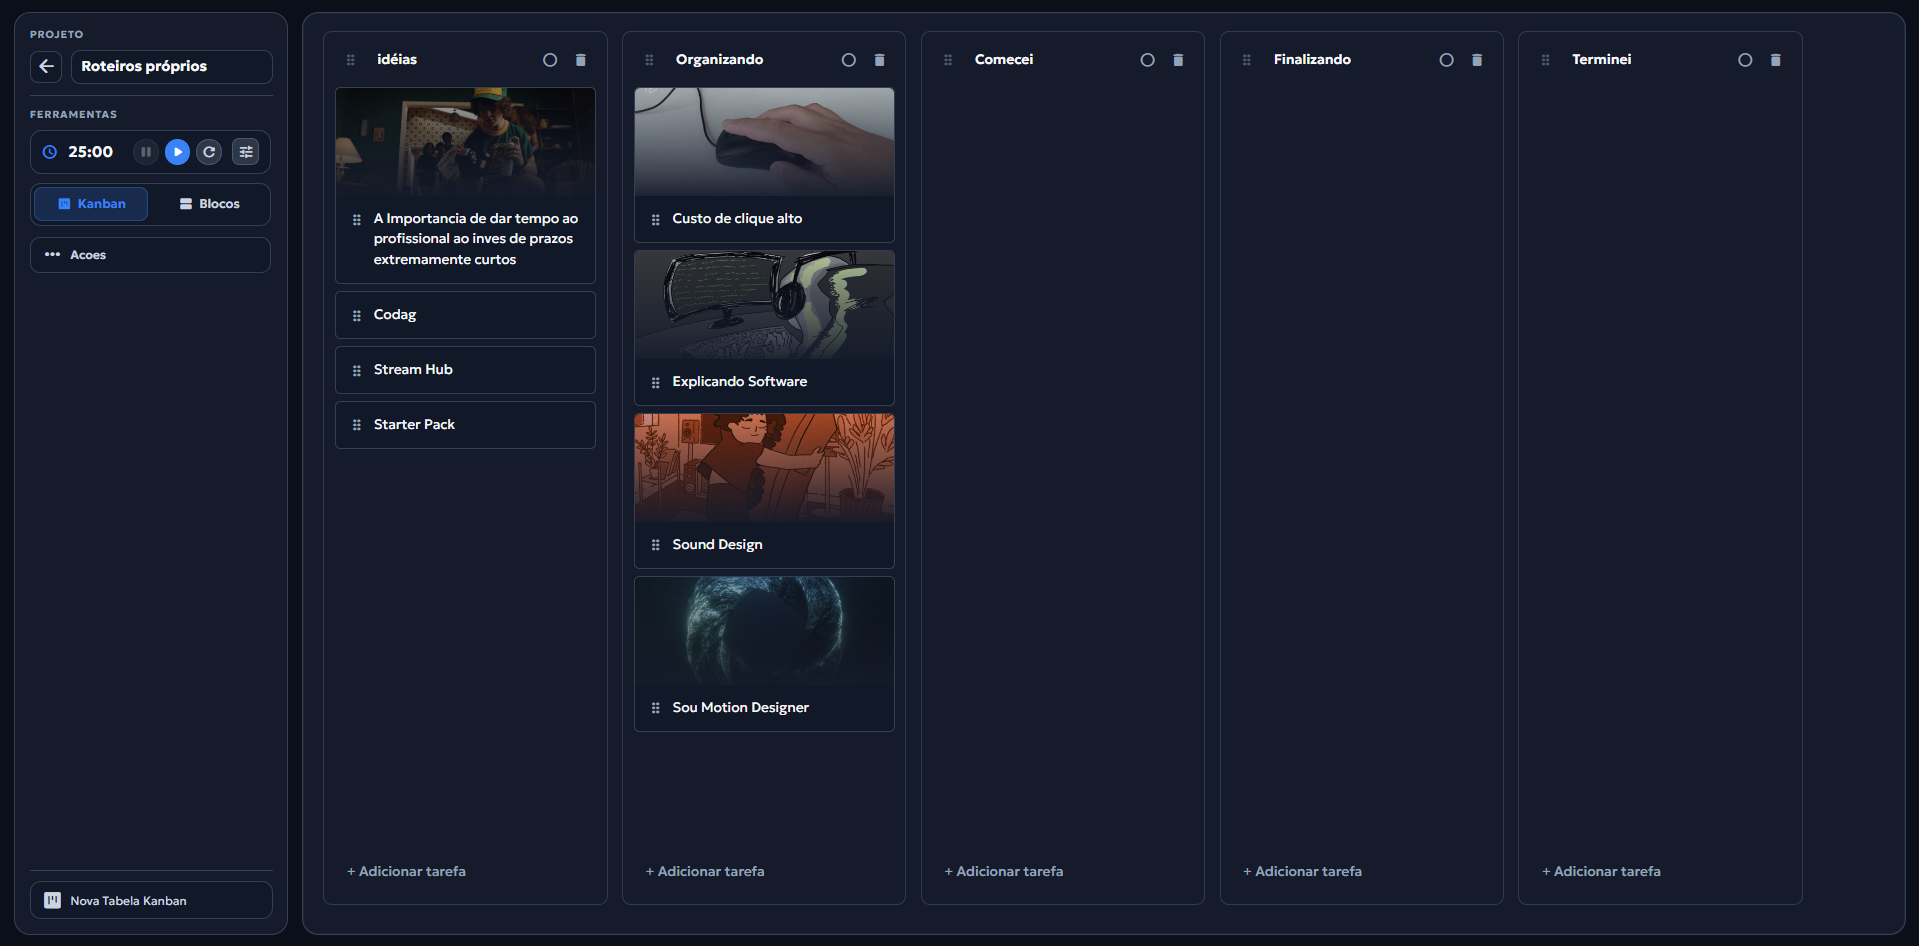Select the Stream Hub task card

point(465,370)
